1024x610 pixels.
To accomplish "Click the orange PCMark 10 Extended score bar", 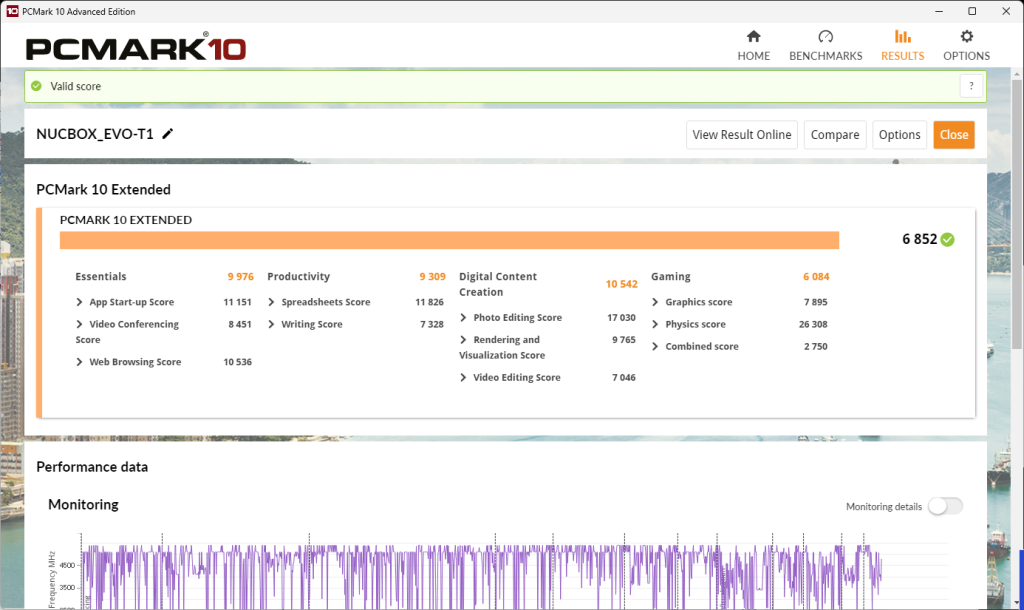I will [449, 240].
